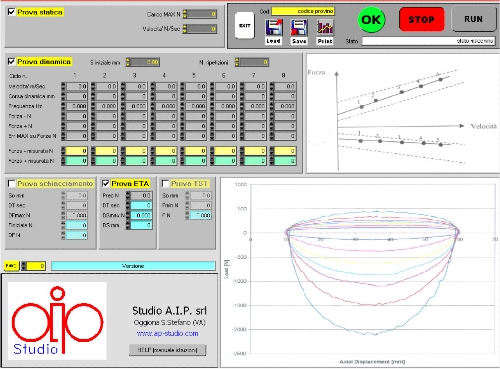Enable the Prova schiacciamento checkbox
This screenshot has width=500, height=369.
pos(11,183)
